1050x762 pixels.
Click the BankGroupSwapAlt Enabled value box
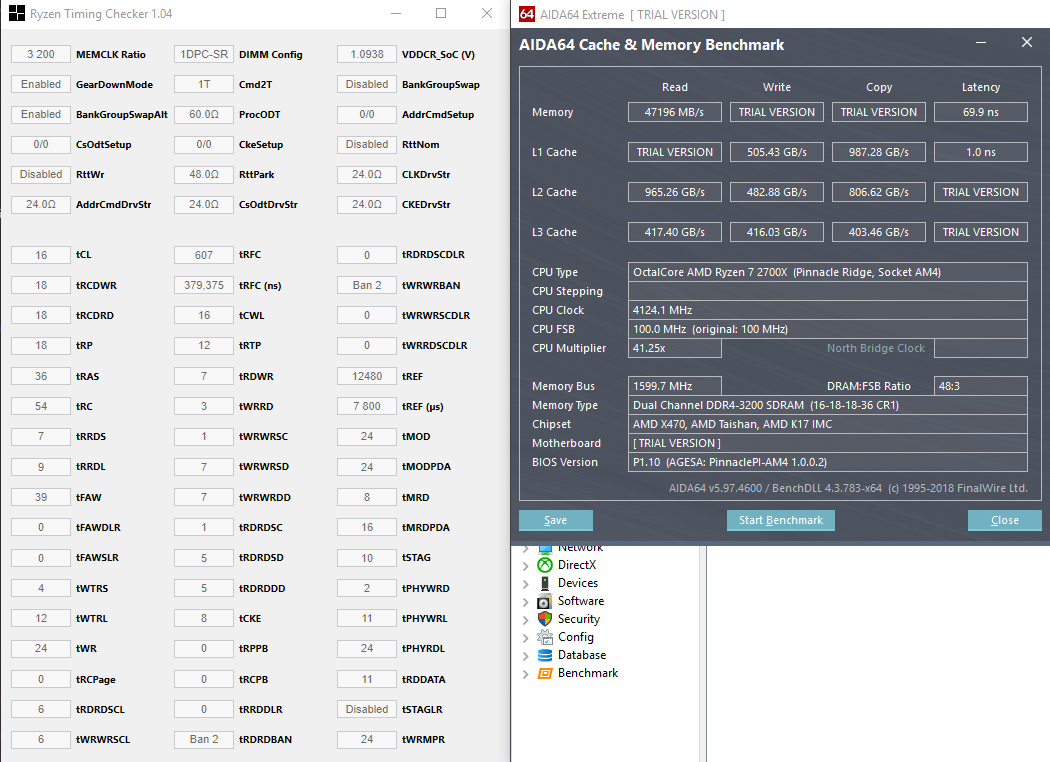(x=41, y=115)
